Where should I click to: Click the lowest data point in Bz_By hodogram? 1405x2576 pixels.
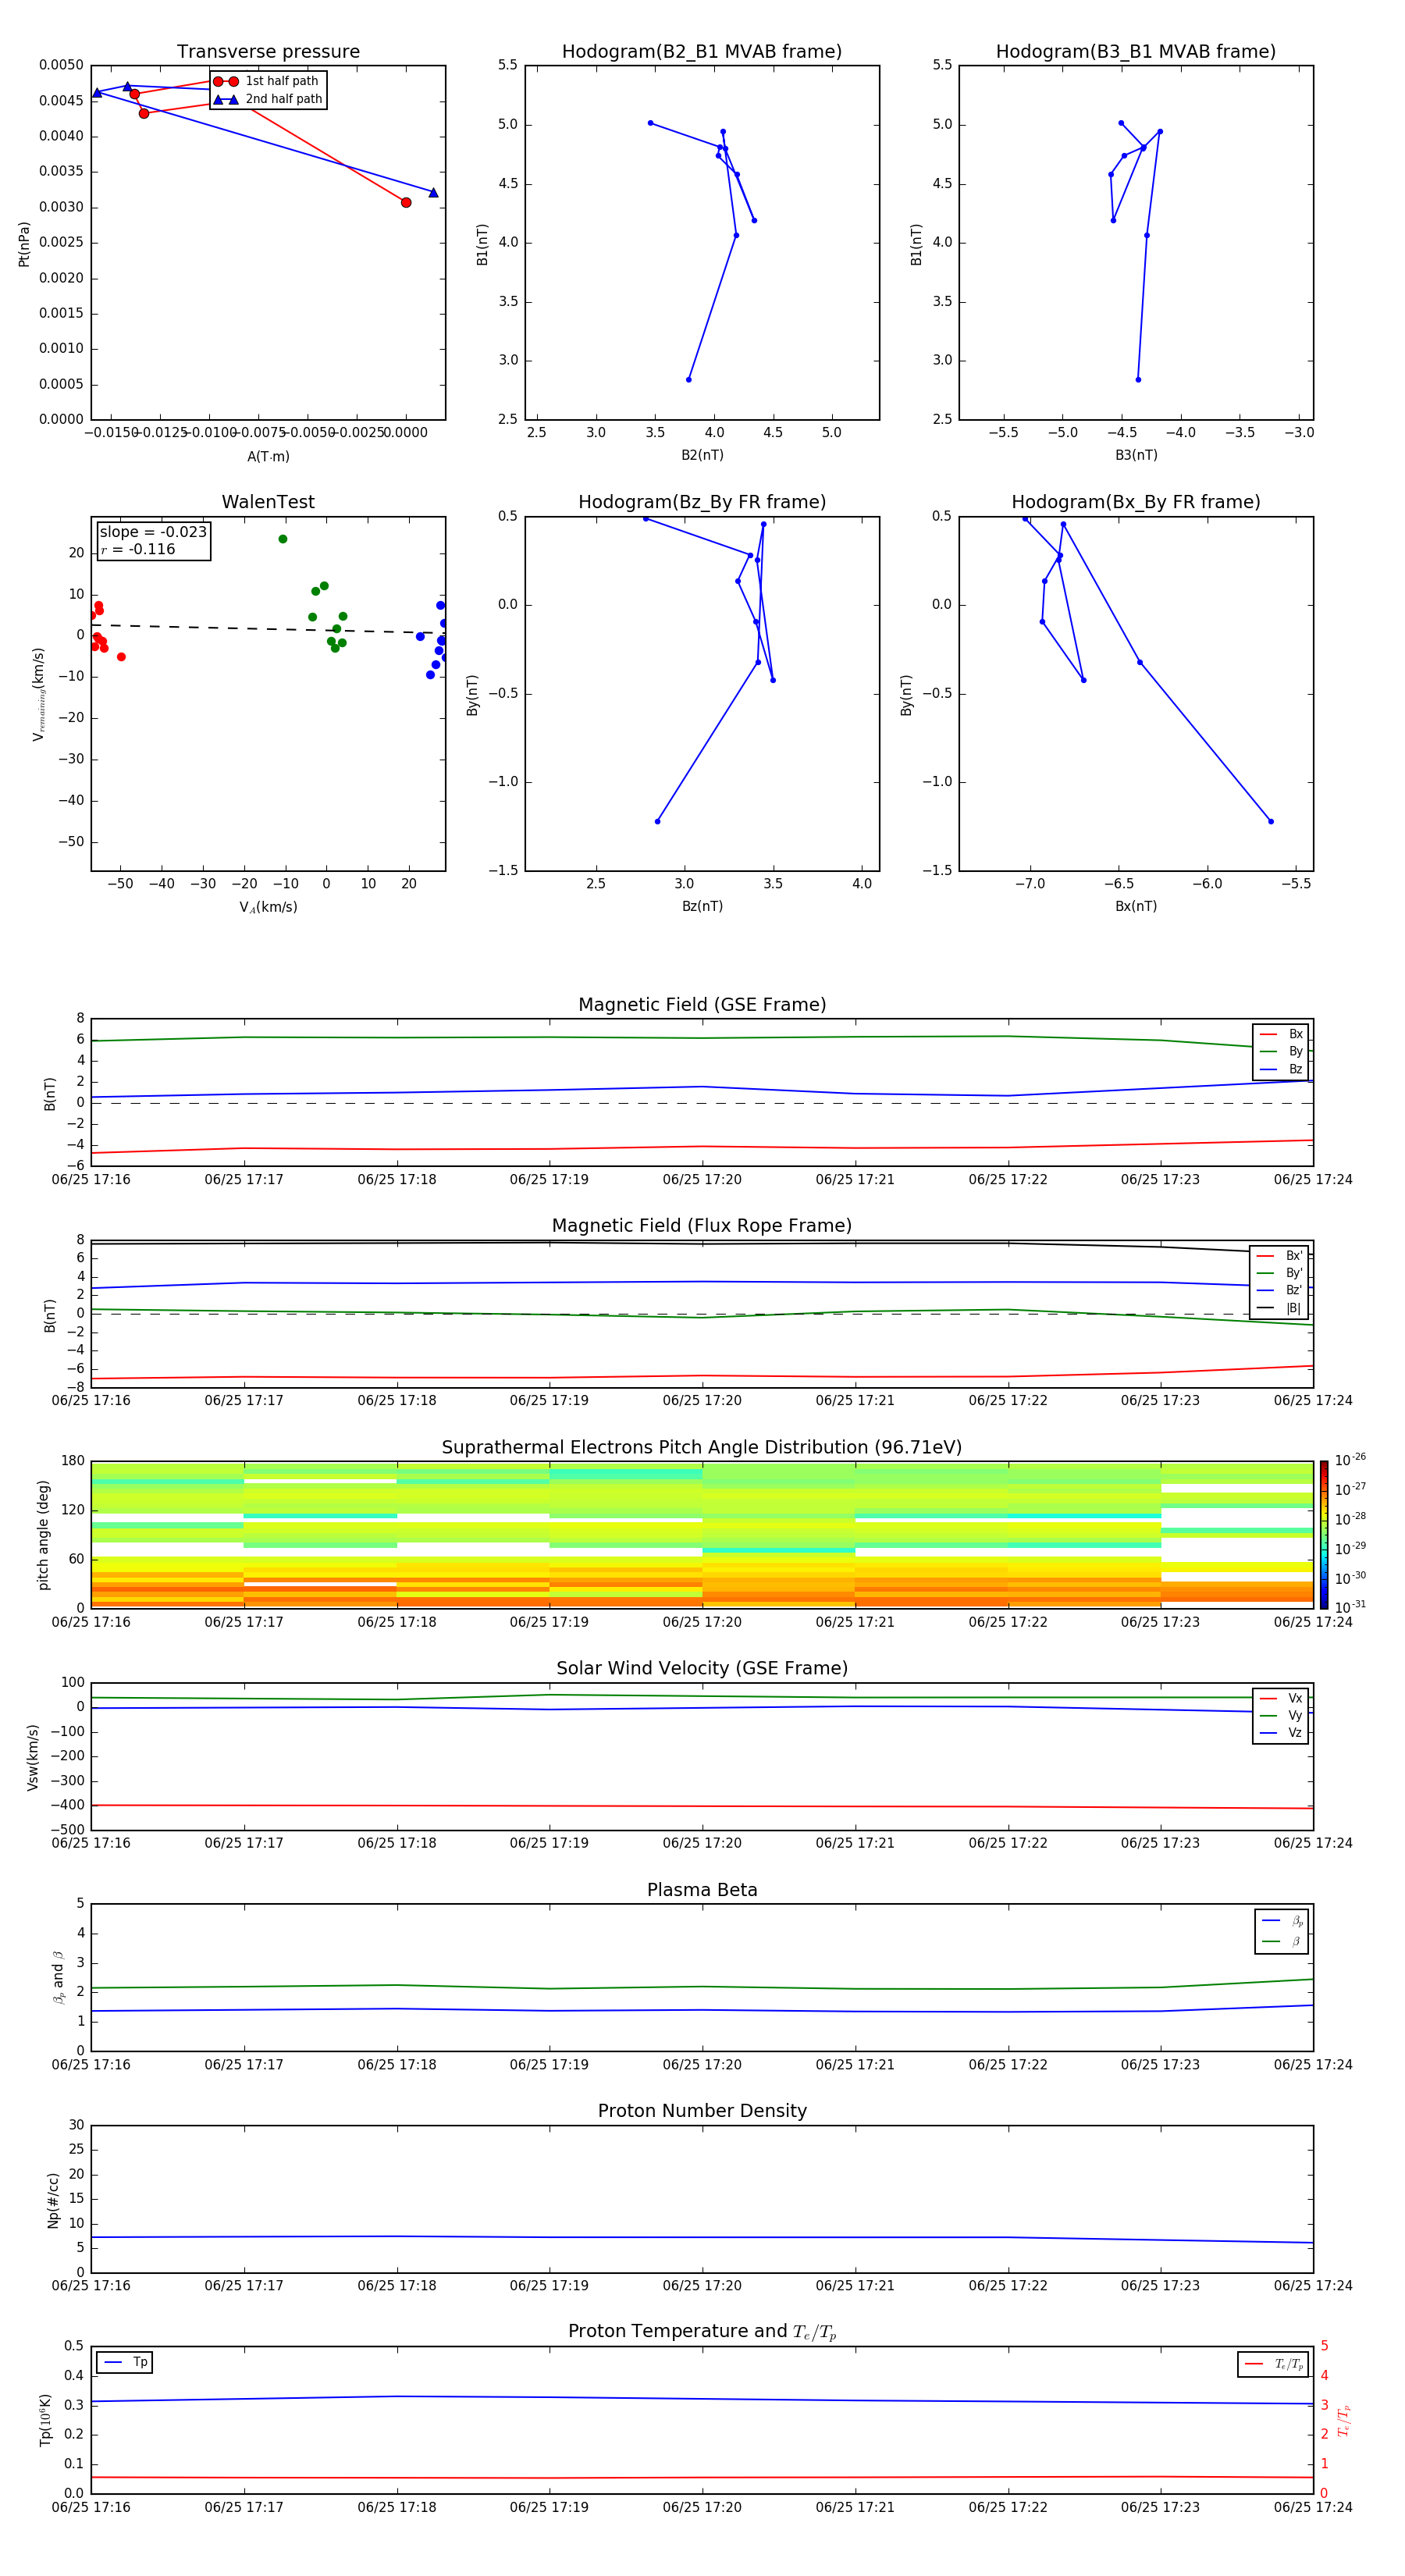click(657, 822)
